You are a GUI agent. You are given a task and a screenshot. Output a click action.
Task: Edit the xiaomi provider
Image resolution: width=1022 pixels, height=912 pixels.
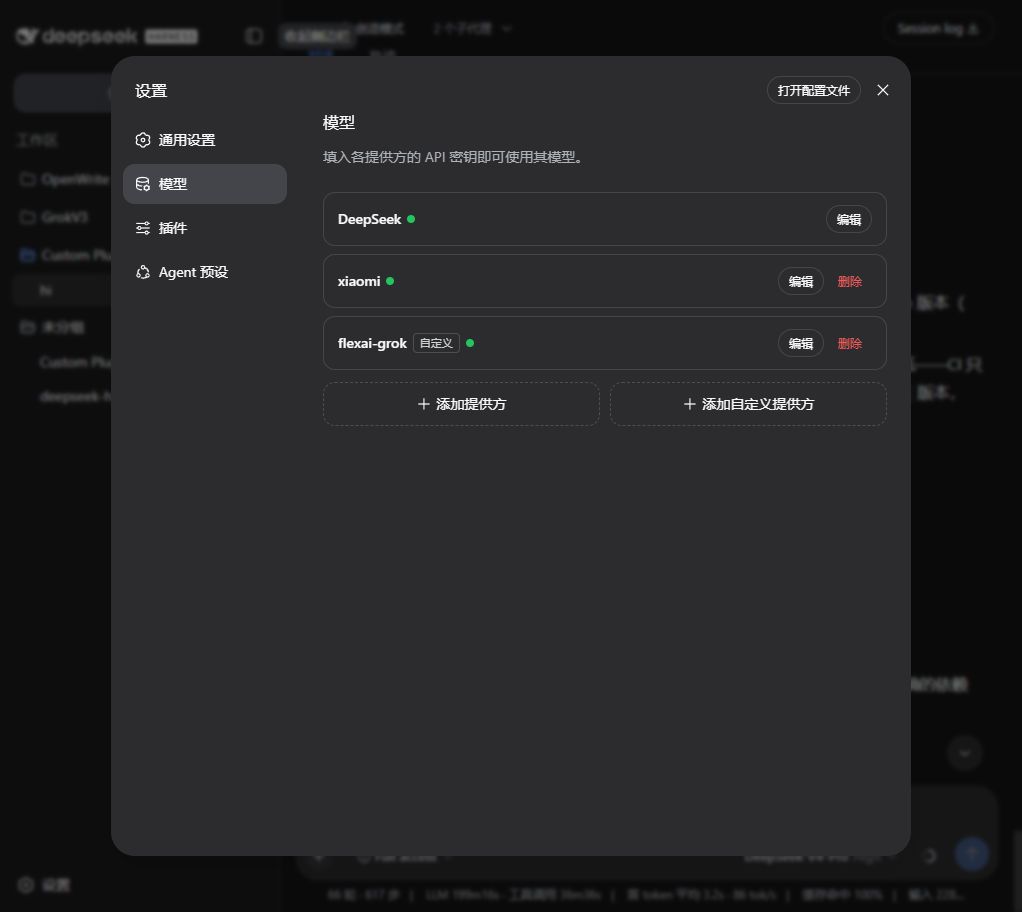pos(800,281)
